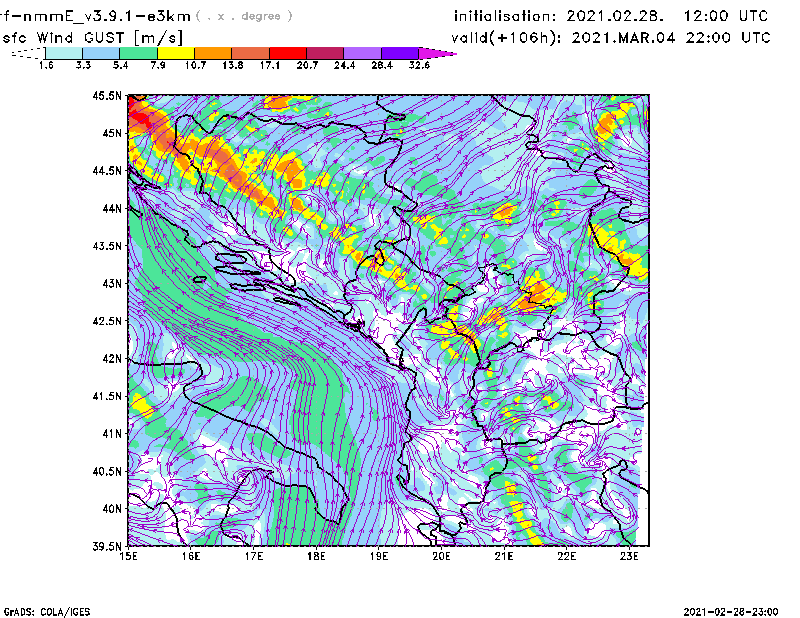Click the '3.3' legend value
800x618 pixels.
pos(83,65)
